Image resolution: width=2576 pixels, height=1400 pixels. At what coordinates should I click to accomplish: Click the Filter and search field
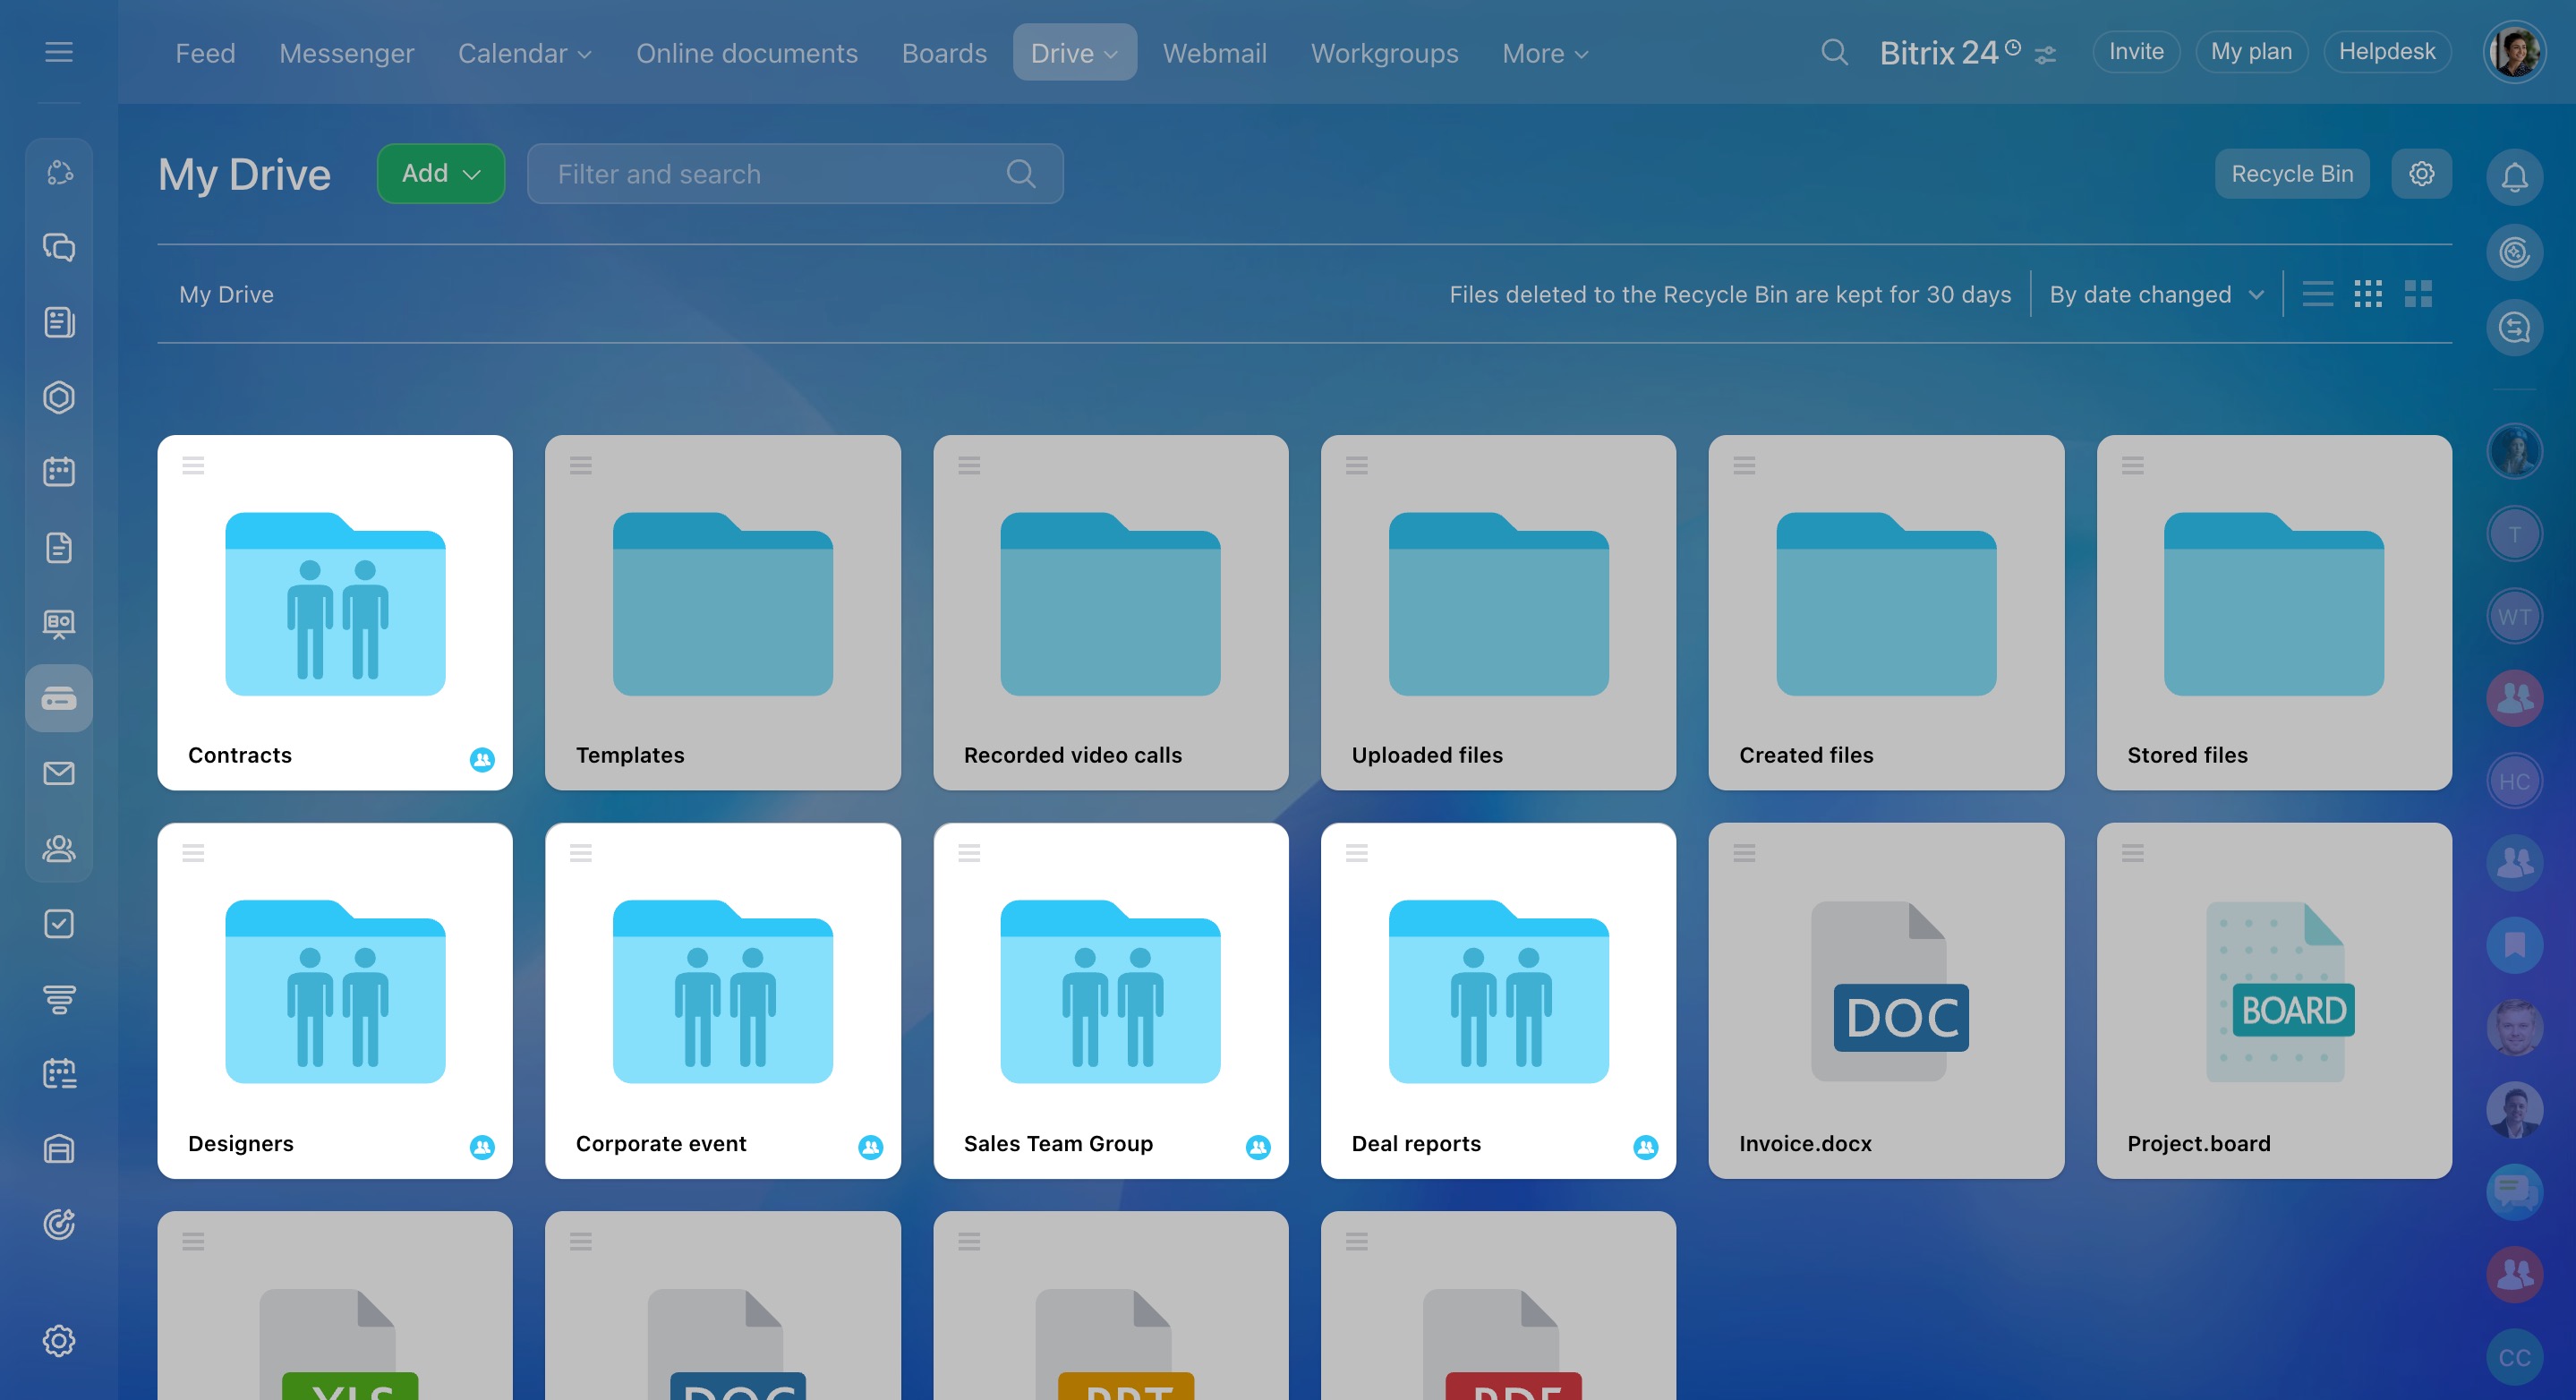[780, 174]
